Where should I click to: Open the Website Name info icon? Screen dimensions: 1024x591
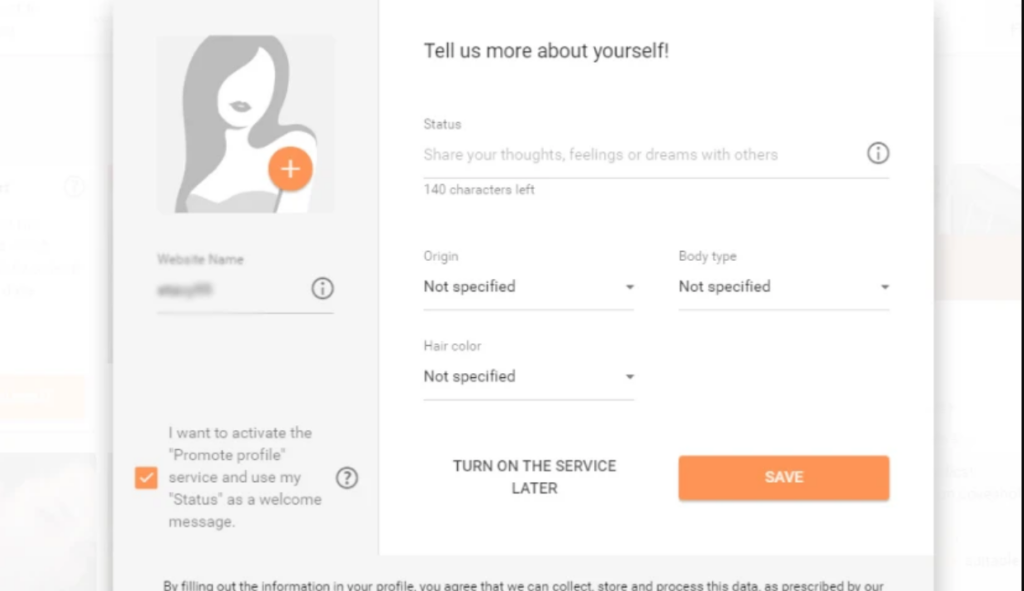point(322,289)
